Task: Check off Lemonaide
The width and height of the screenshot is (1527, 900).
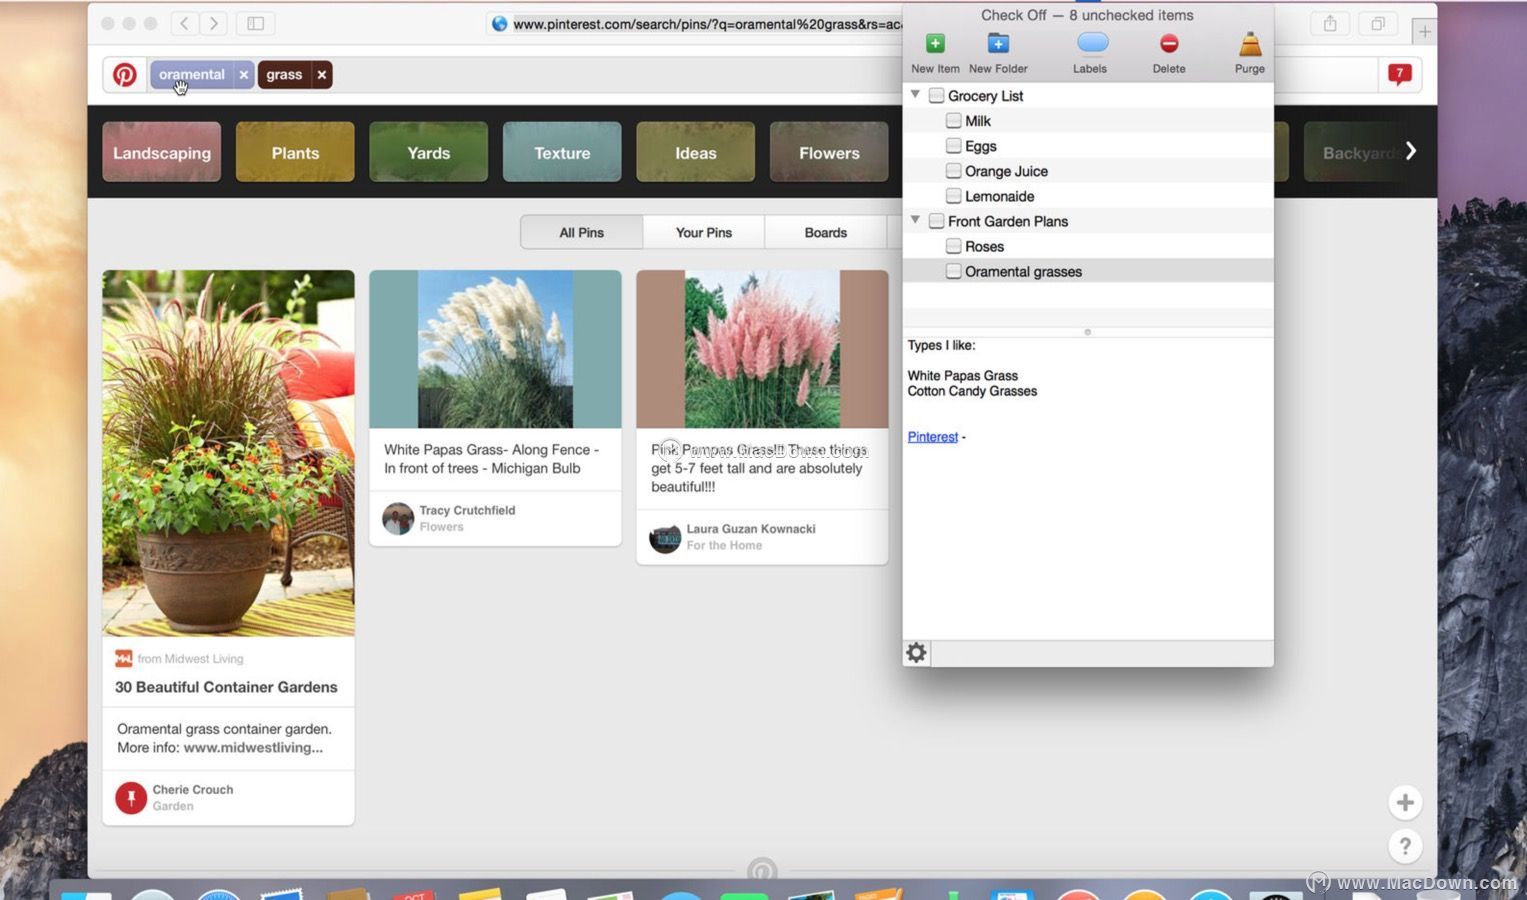Action: click(x=954, y=196)
